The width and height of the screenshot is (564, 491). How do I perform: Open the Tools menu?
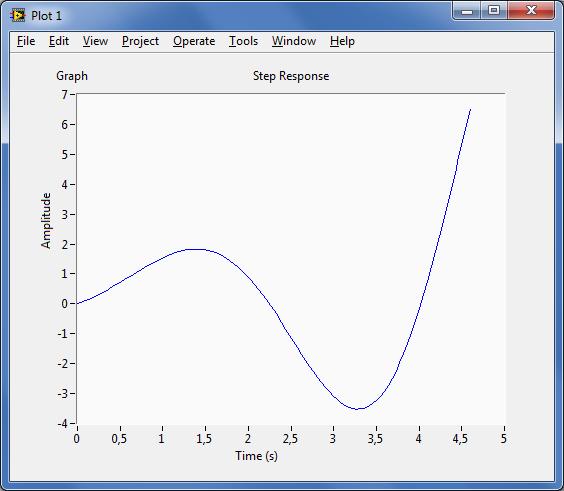[x=244, y=41]
